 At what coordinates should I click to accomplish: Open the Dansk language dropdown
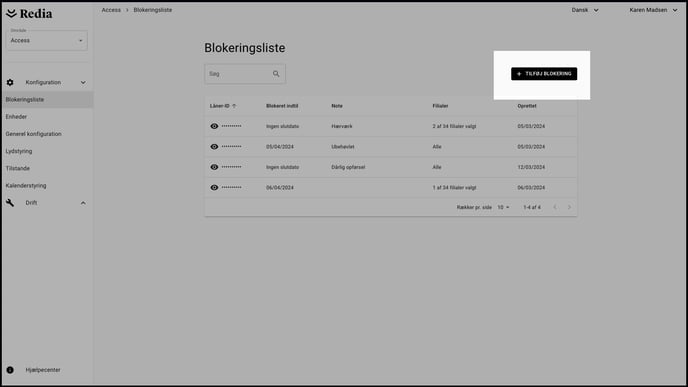point(585,10)
